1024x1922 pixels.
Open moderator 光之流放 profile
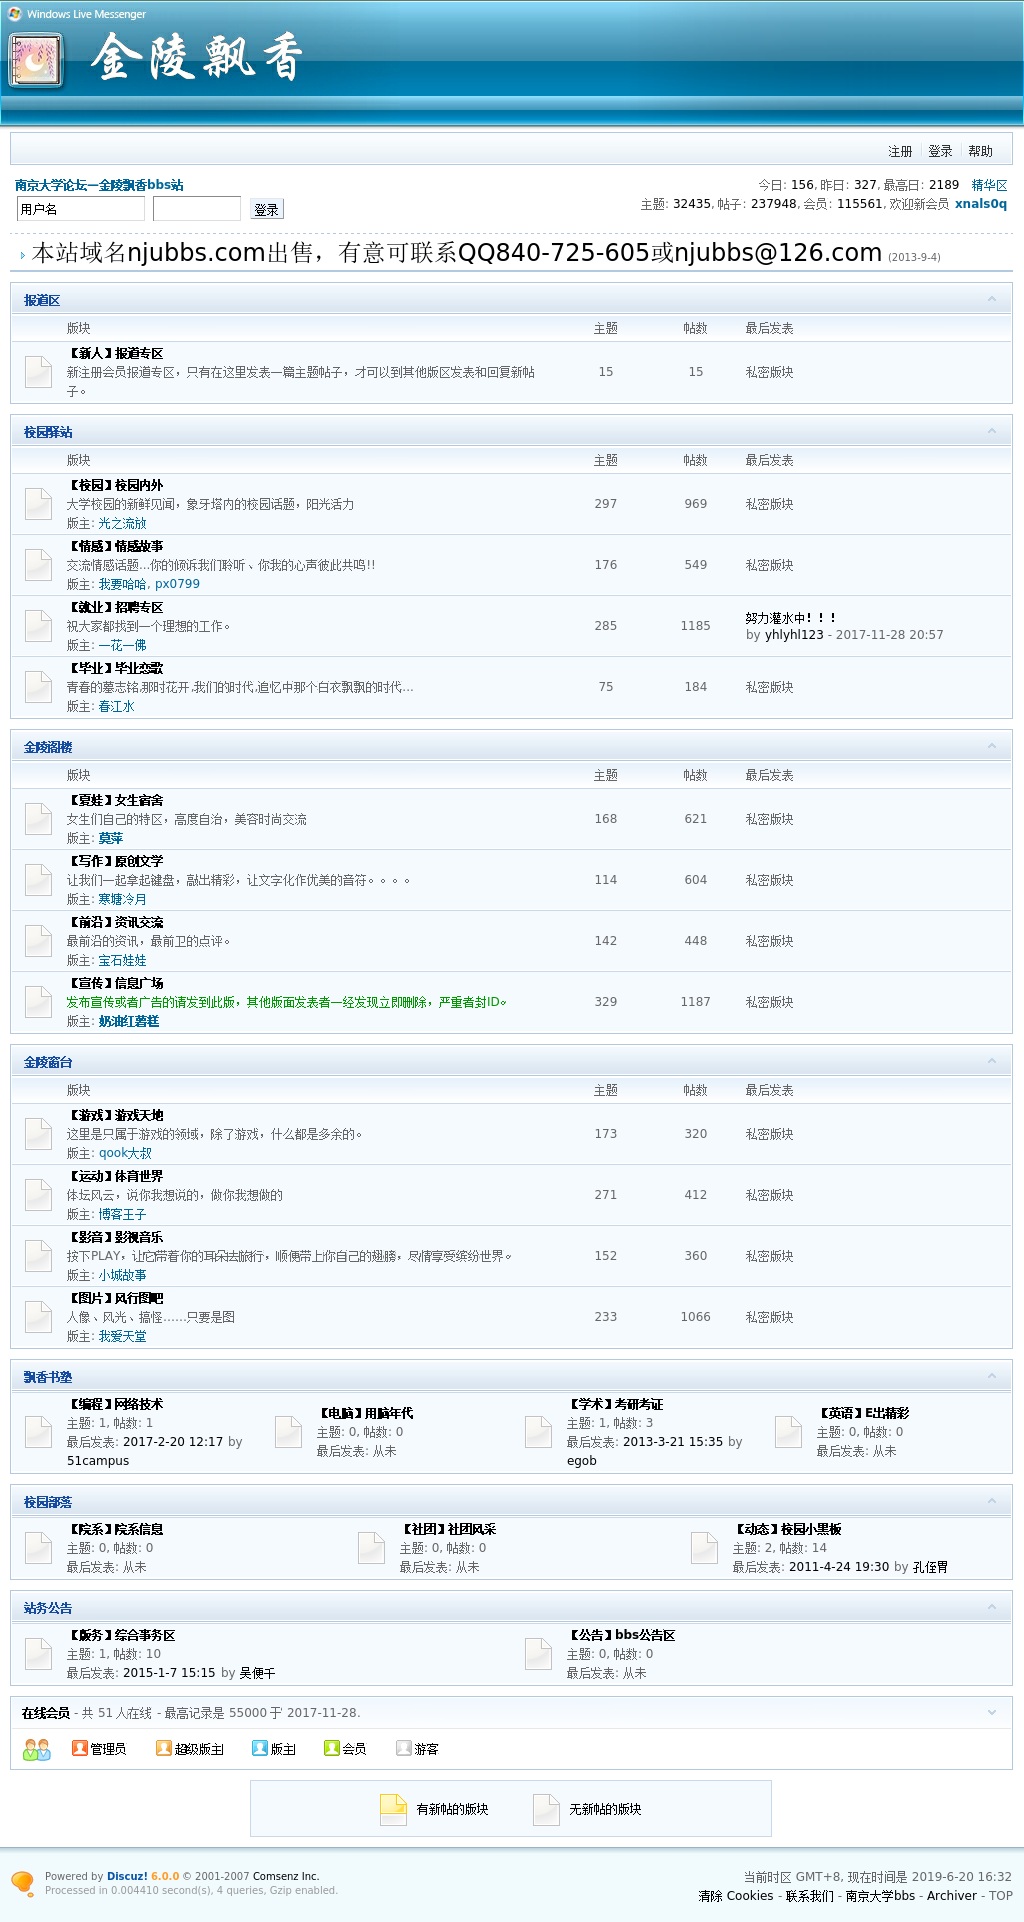122,524
